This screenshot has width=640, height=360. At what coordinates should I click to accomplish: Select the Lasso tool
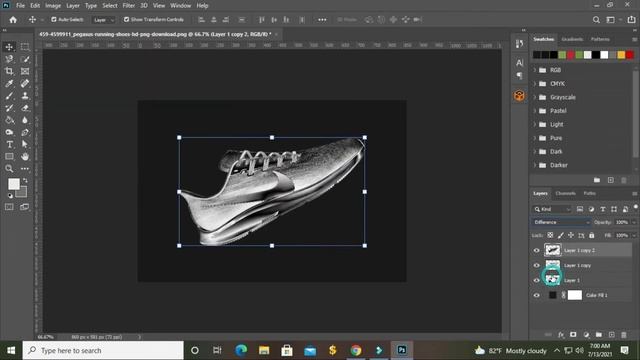click(9, 59)
